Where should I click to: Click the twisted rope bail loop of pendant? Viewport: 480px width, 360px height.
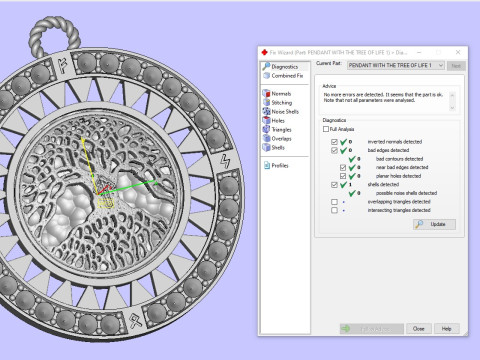click(x=54, y=36)
